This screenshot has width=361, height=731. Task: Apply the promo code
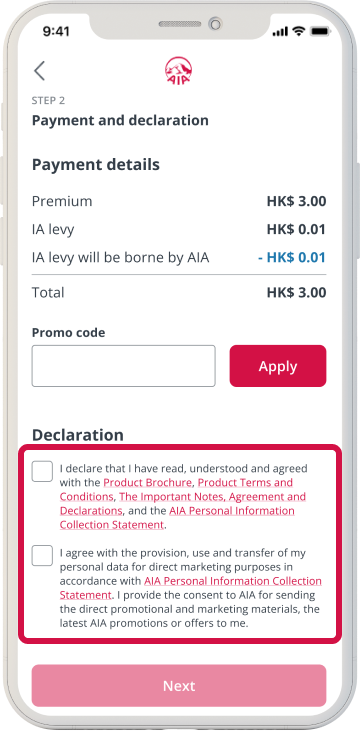(278, 366)
